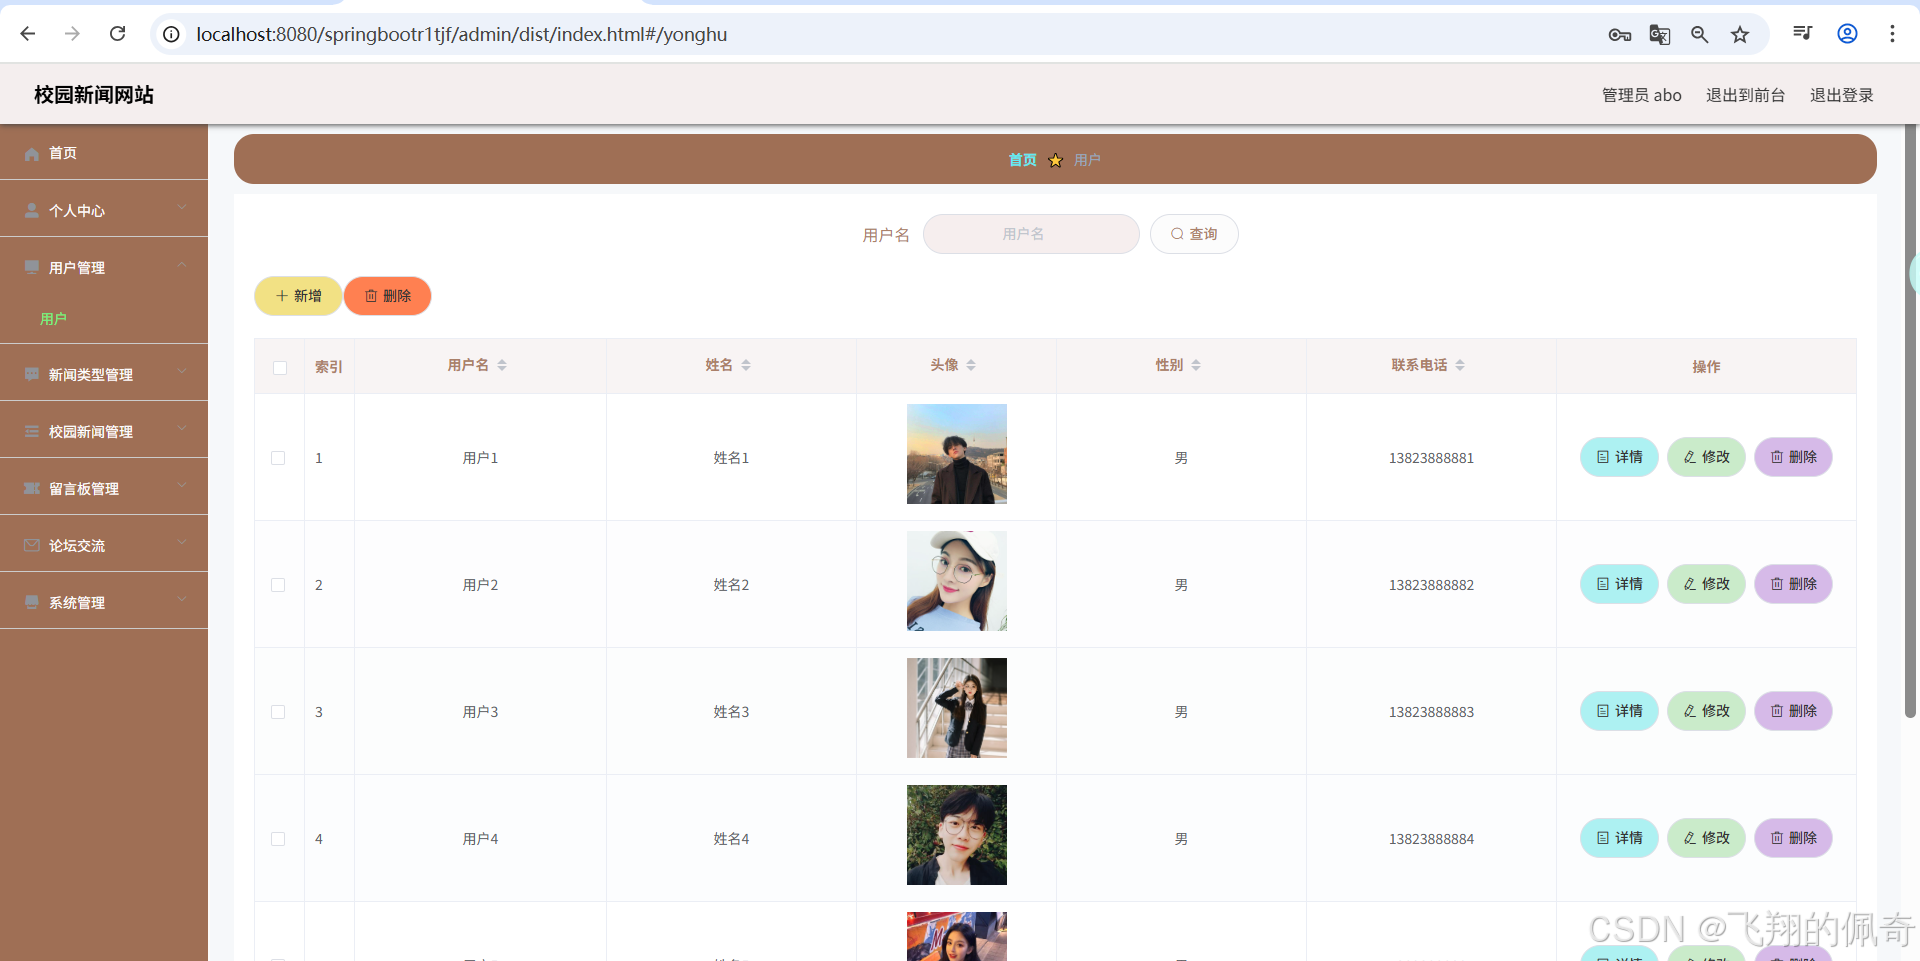Click the address bar URL
1920x961 pixels.
[x=461, y=34]
